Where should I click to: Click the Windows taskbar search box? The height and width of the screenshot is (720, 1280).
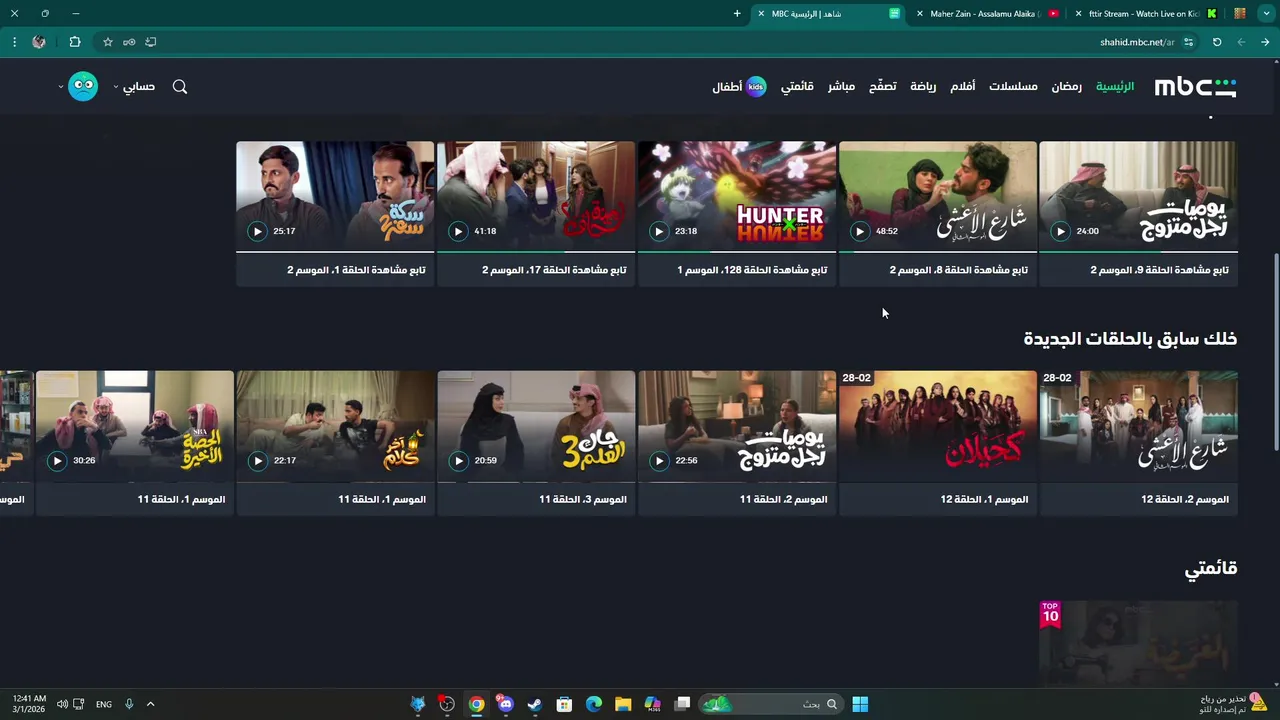770,704
